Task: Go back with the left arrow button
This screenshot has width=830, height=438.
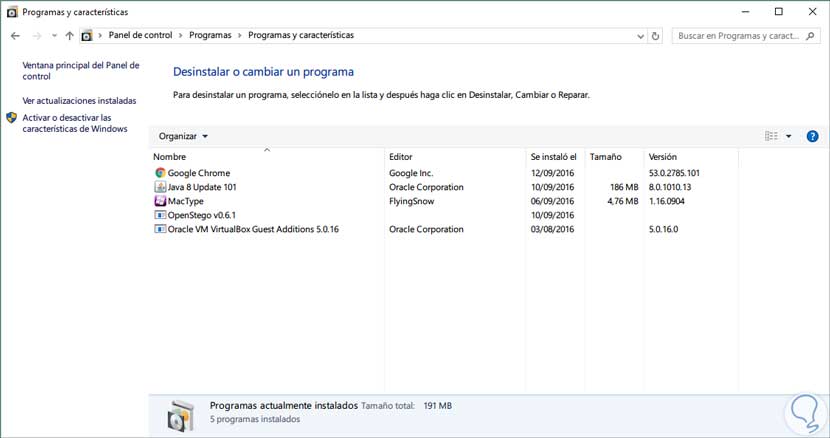Action: 15,35
